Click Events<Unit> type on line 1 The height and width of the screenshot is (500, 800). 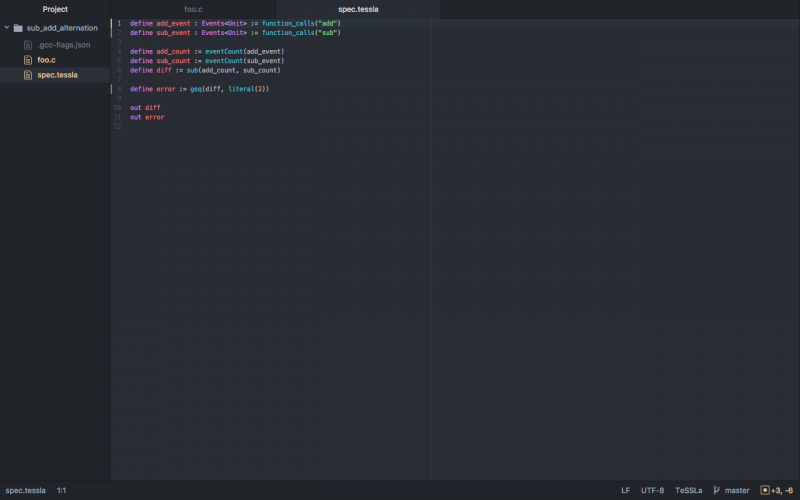point(224,23)
